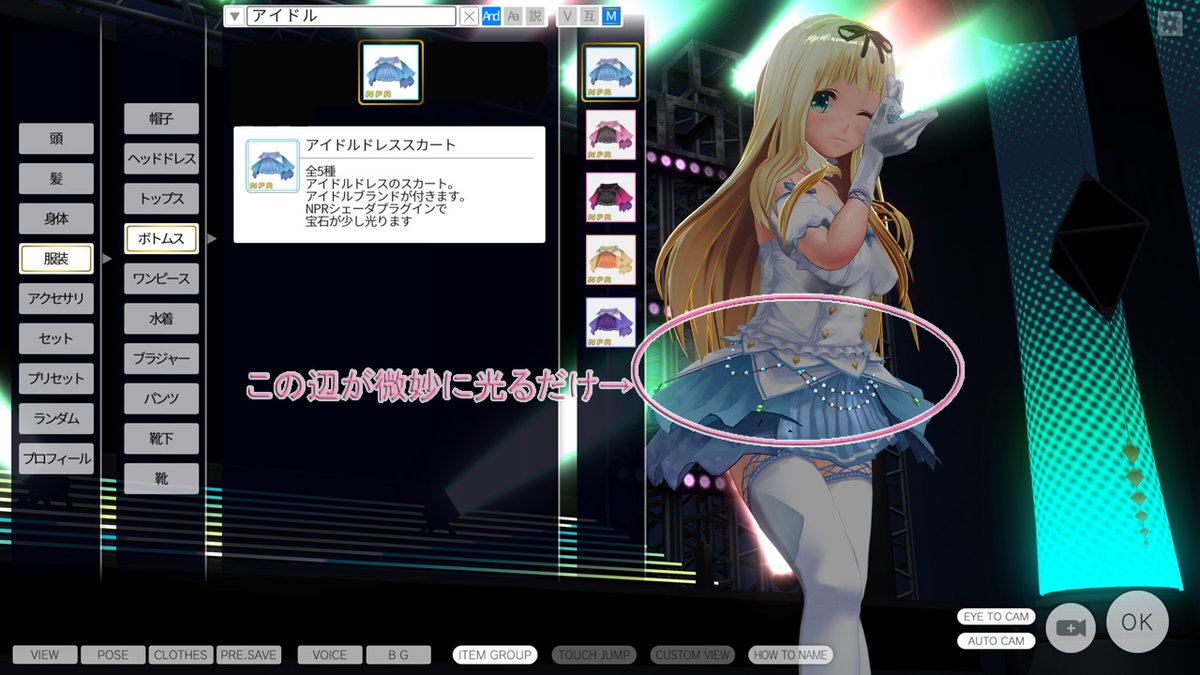The height and width of the screenshot is (675, 1200).
Task: Switch to the POSE tab
Action: [x=112, y=654]
